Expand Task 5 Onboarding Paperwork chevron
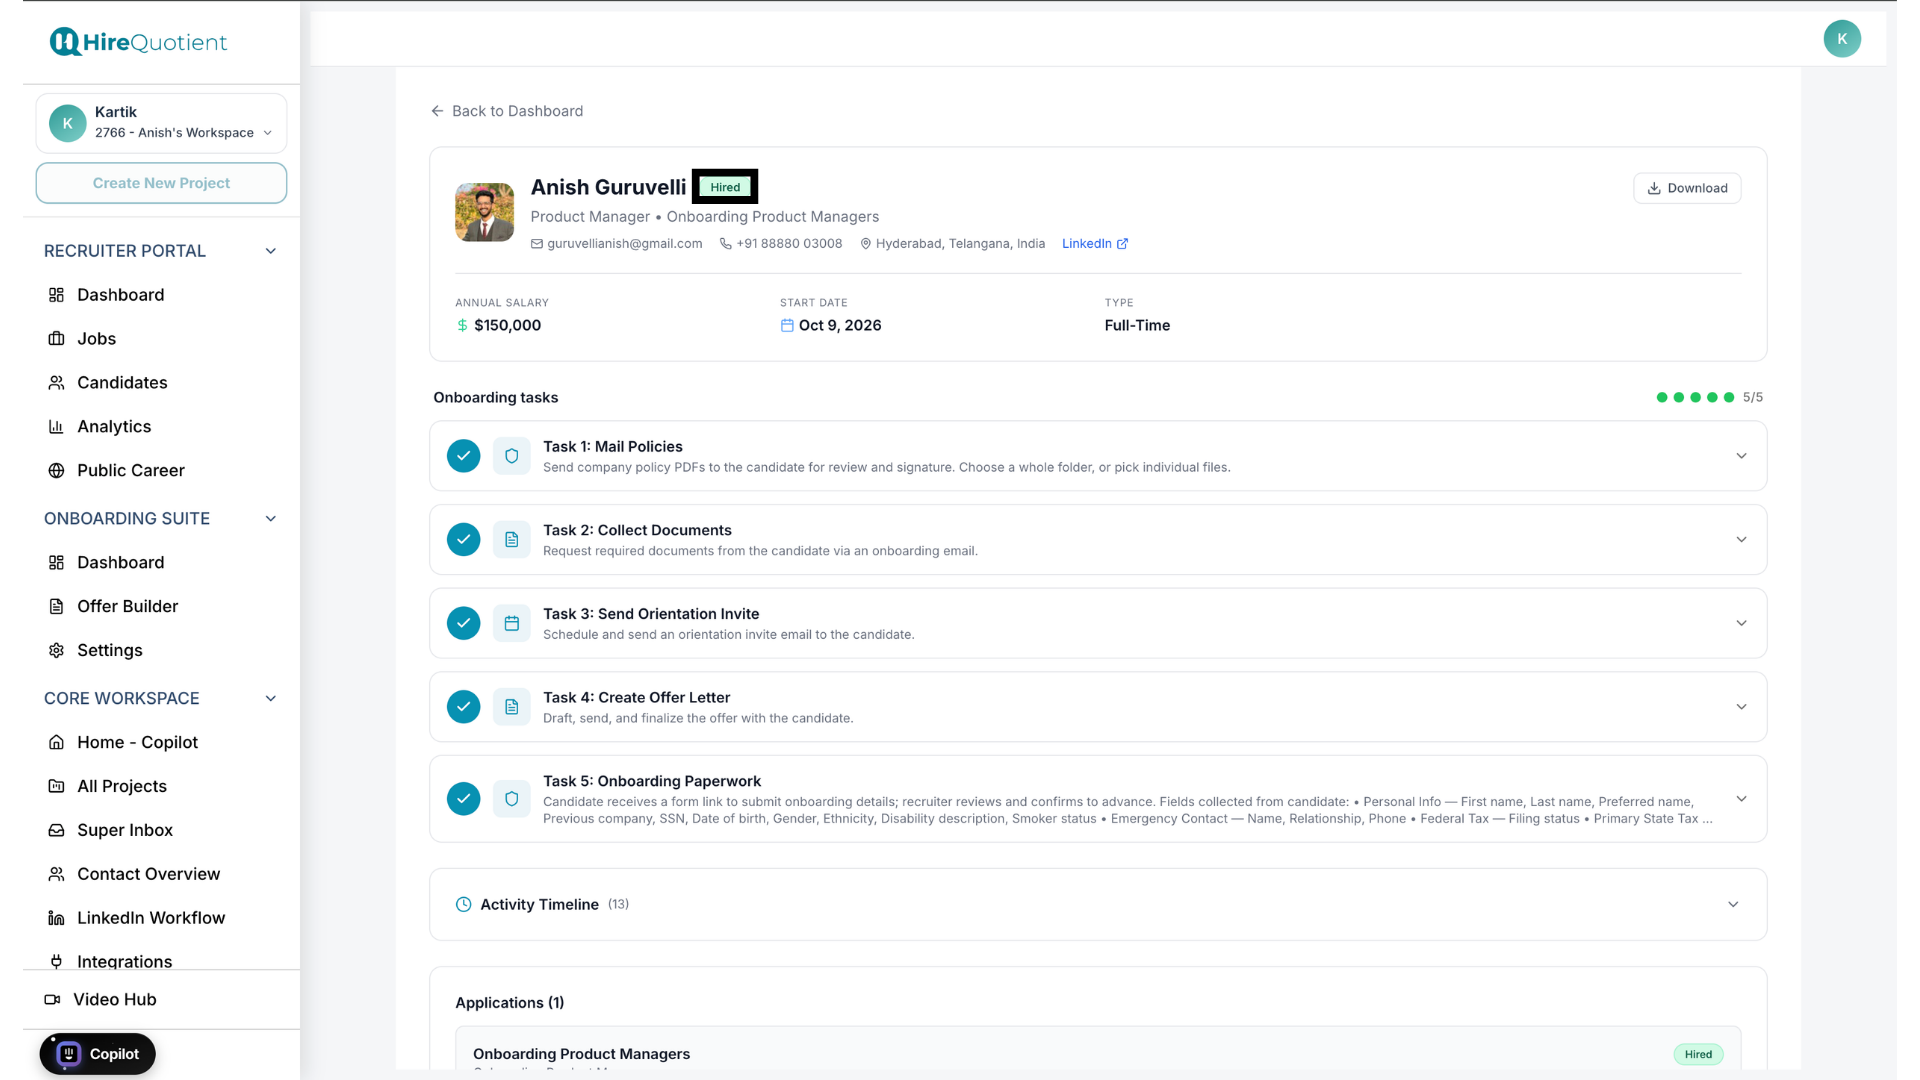 pos(1741,799)
